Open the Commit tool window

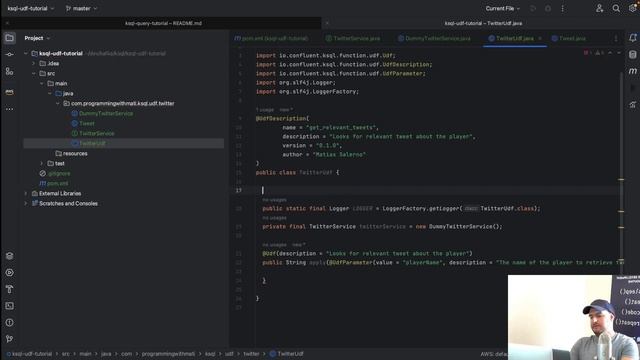click(x=9, y=54)
